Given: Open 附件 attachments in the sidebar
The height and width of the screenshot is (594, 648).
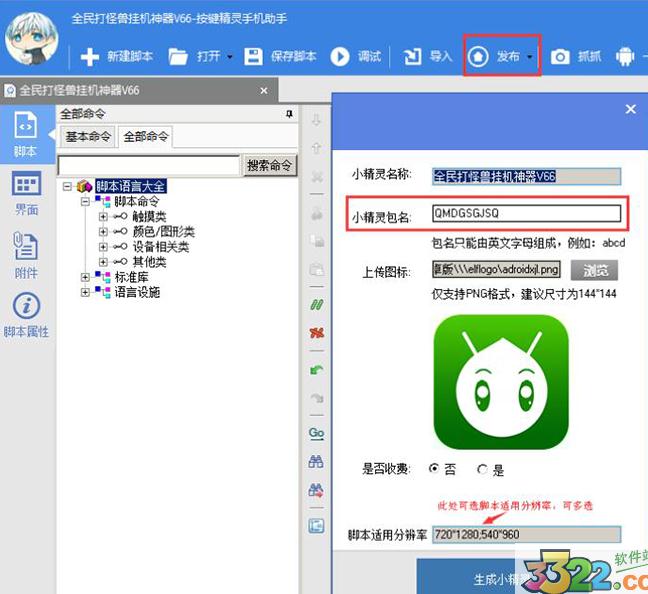Looking at the screenshot, I should tap(26, 255).
